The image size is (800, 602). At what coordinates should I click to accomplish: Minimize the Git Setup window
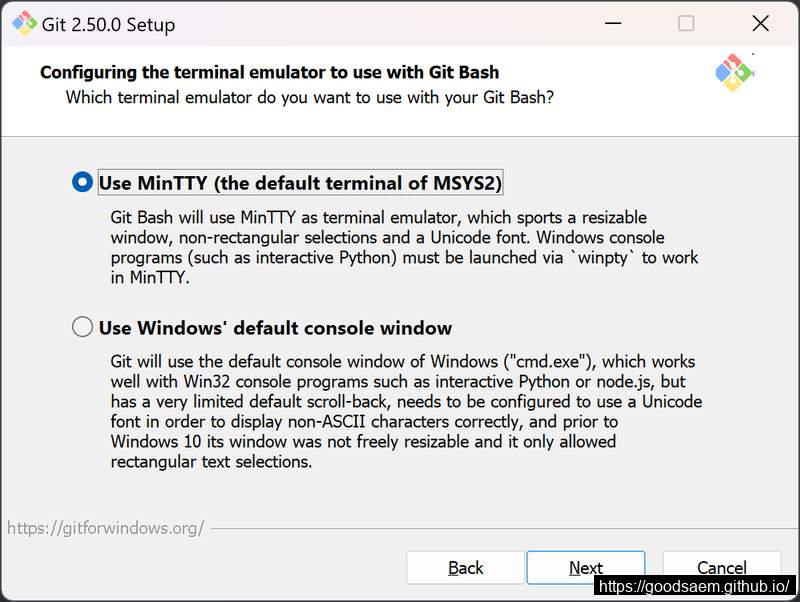pyautogui.click(x=613, y=23)
